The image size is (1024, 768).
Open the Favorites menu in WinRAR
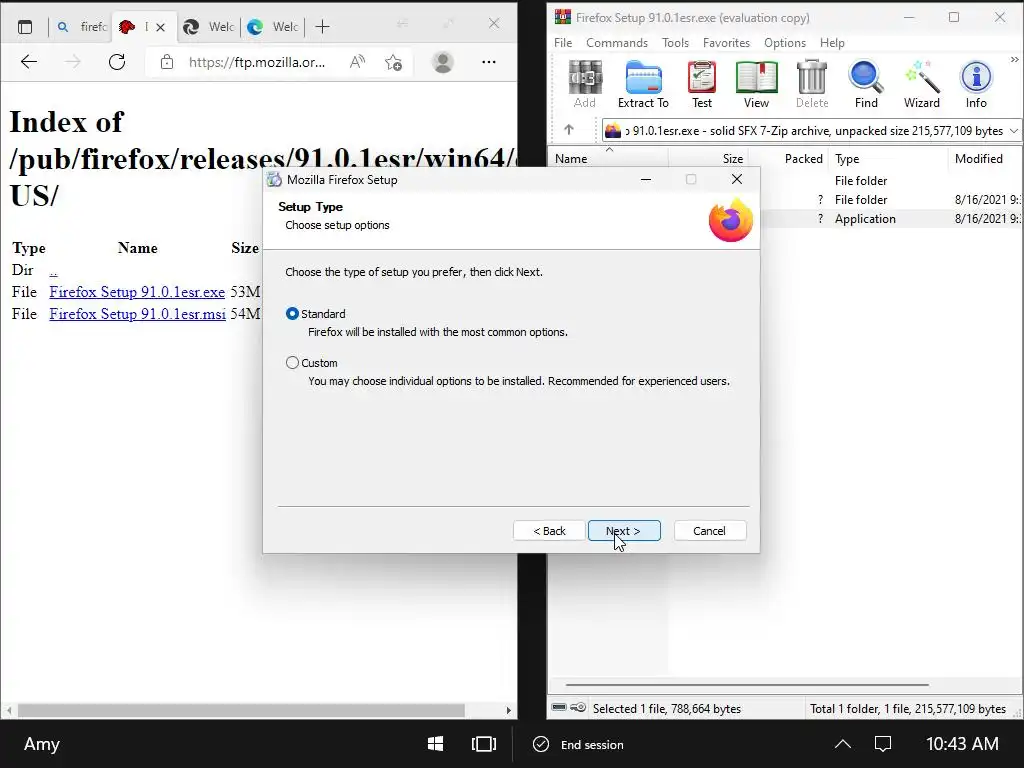tap(726, 42)
